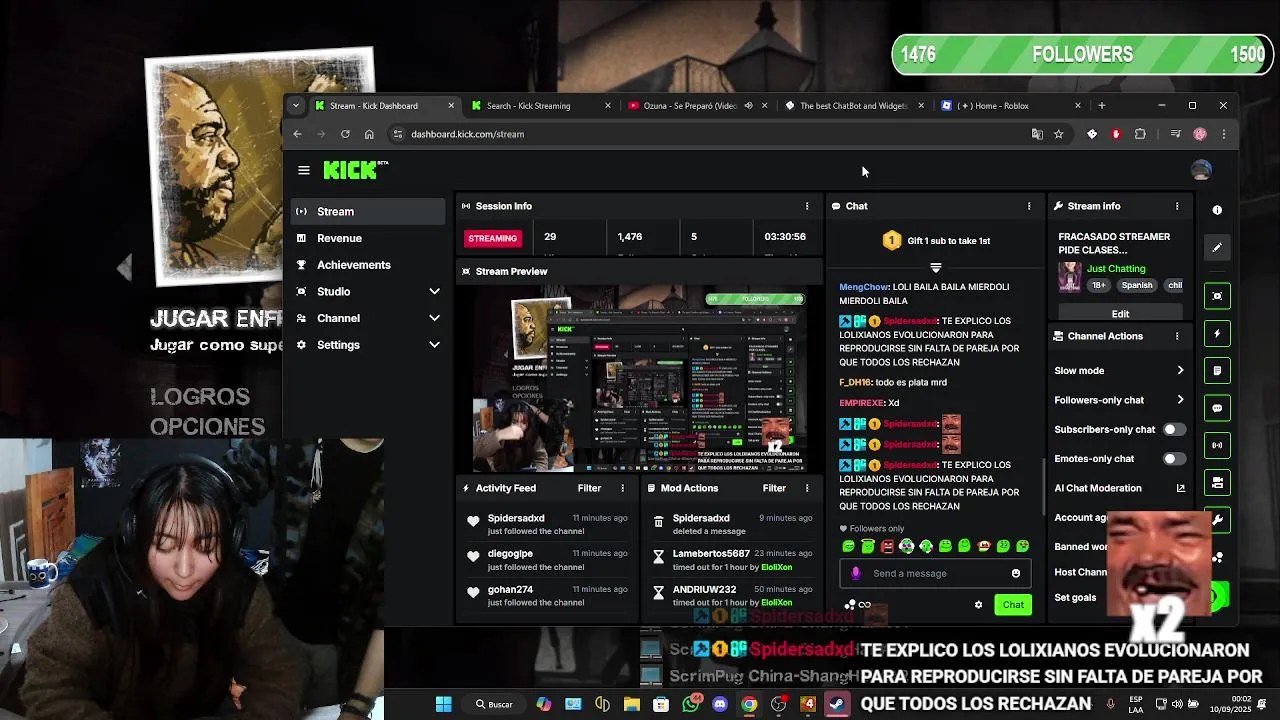Open AI Chat Moderation external link icon

[x=1181, y=488]
